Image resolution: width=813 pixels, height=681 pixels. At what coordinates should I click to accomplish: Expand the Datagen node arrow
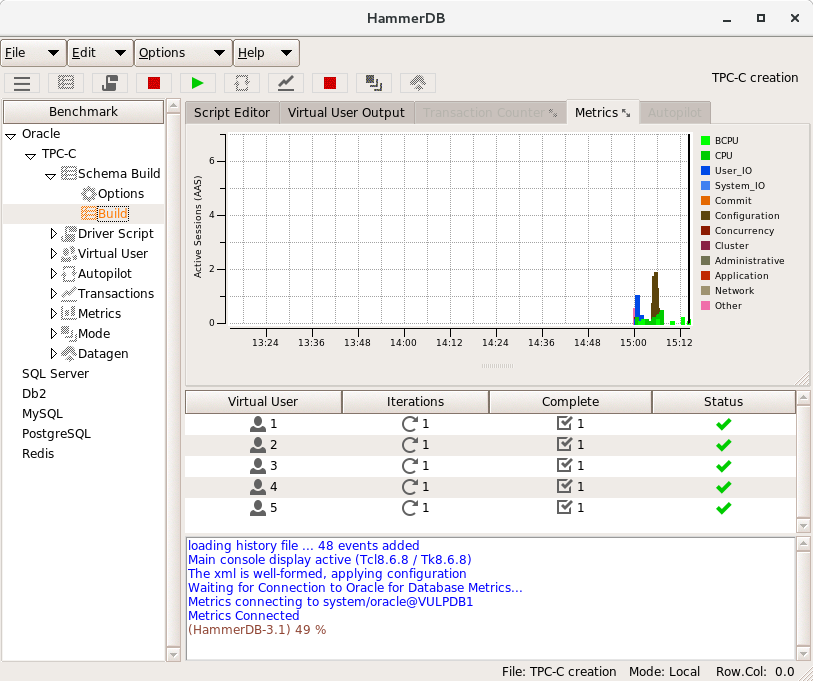point(53,354)
